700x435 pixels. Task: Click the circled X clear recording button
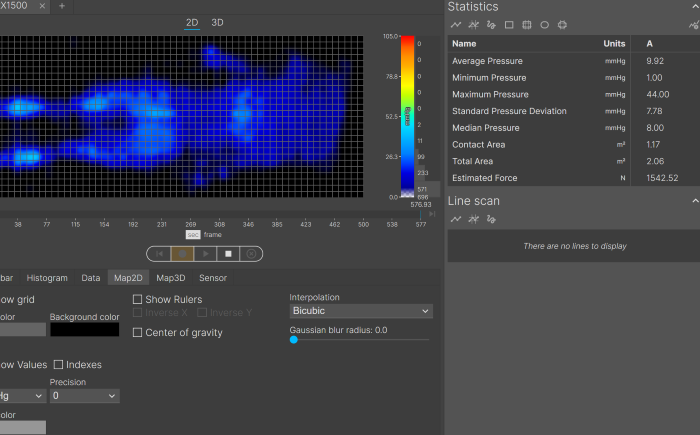click(x=251, y=254)
